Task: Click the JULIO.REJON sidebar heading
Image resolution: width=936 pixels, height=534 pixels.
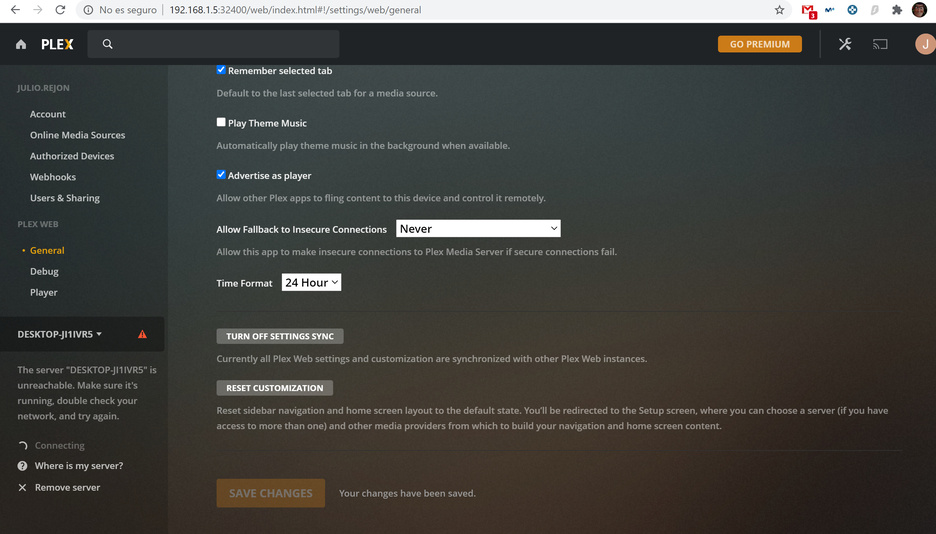Action: click(43, 88)
